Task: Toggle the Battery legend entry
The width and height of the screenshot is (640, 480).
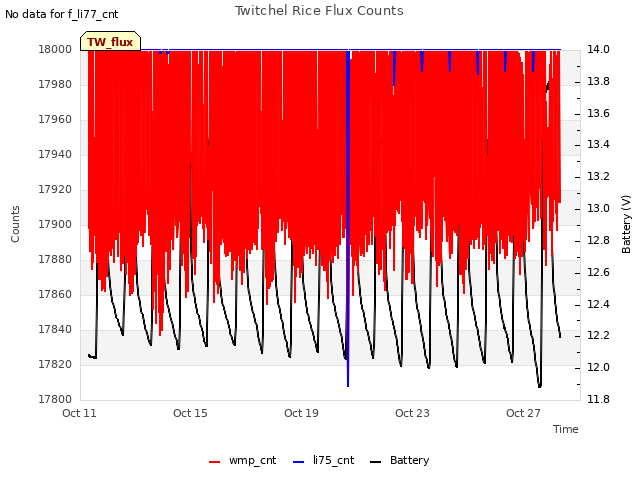Action: pyautogui.click(x=399, y=460)
